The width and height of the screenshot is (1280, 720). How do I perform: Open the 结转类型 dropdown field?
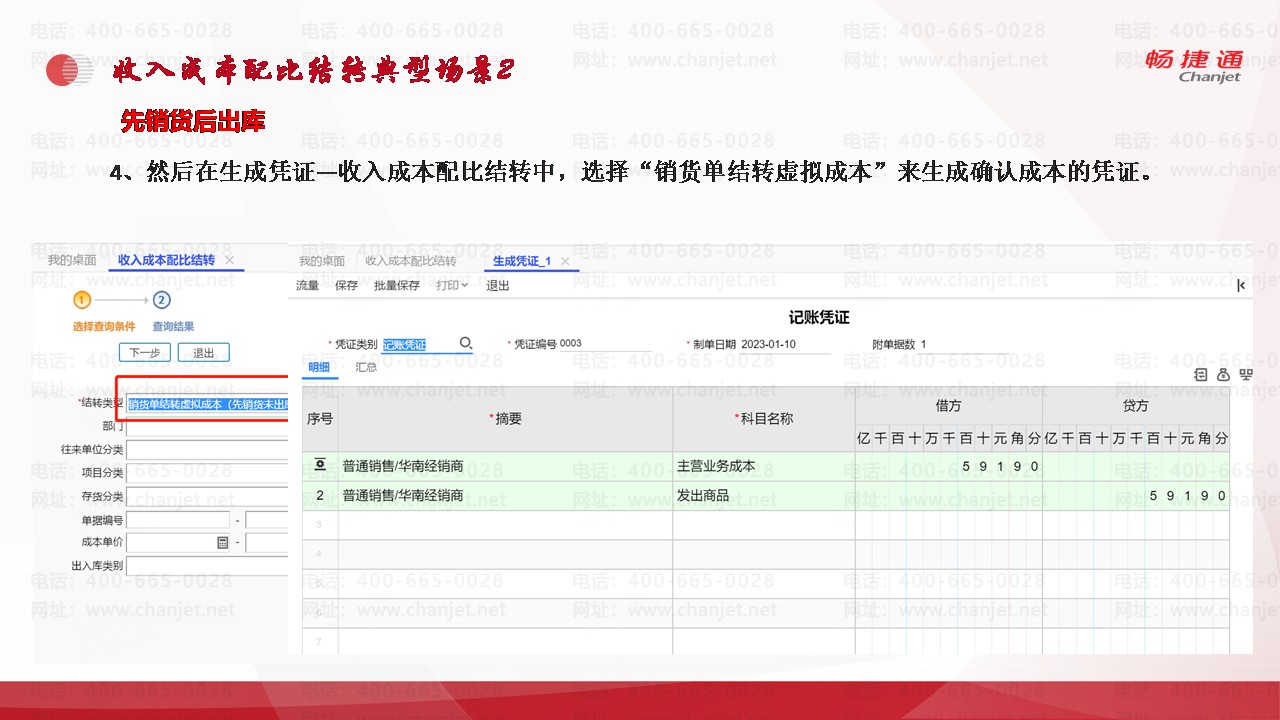207,404
